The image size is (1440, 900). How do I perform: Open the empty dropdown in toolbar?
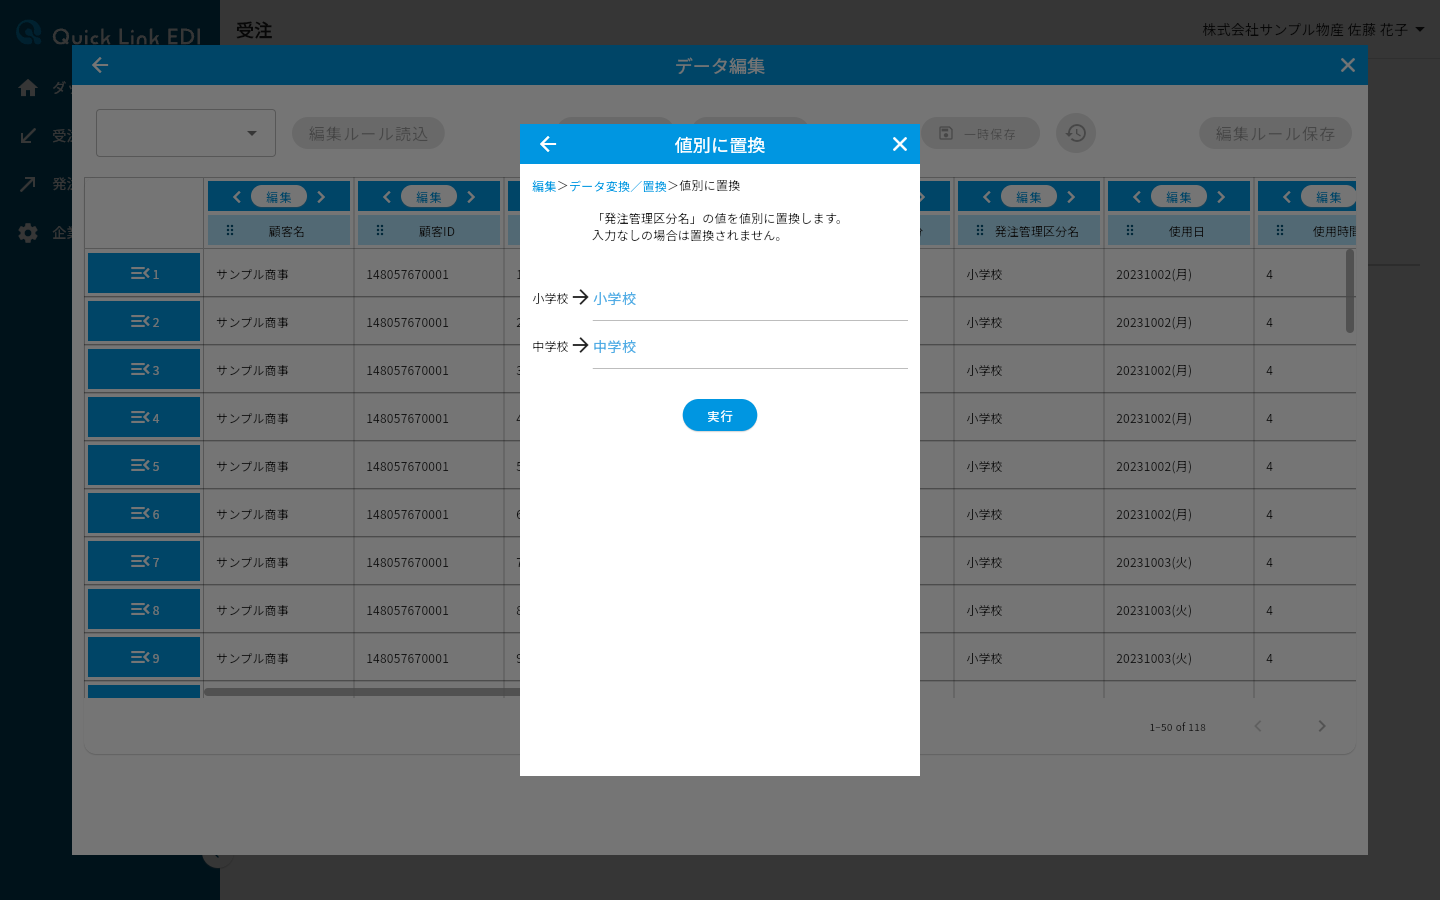(x=186, y=133)
